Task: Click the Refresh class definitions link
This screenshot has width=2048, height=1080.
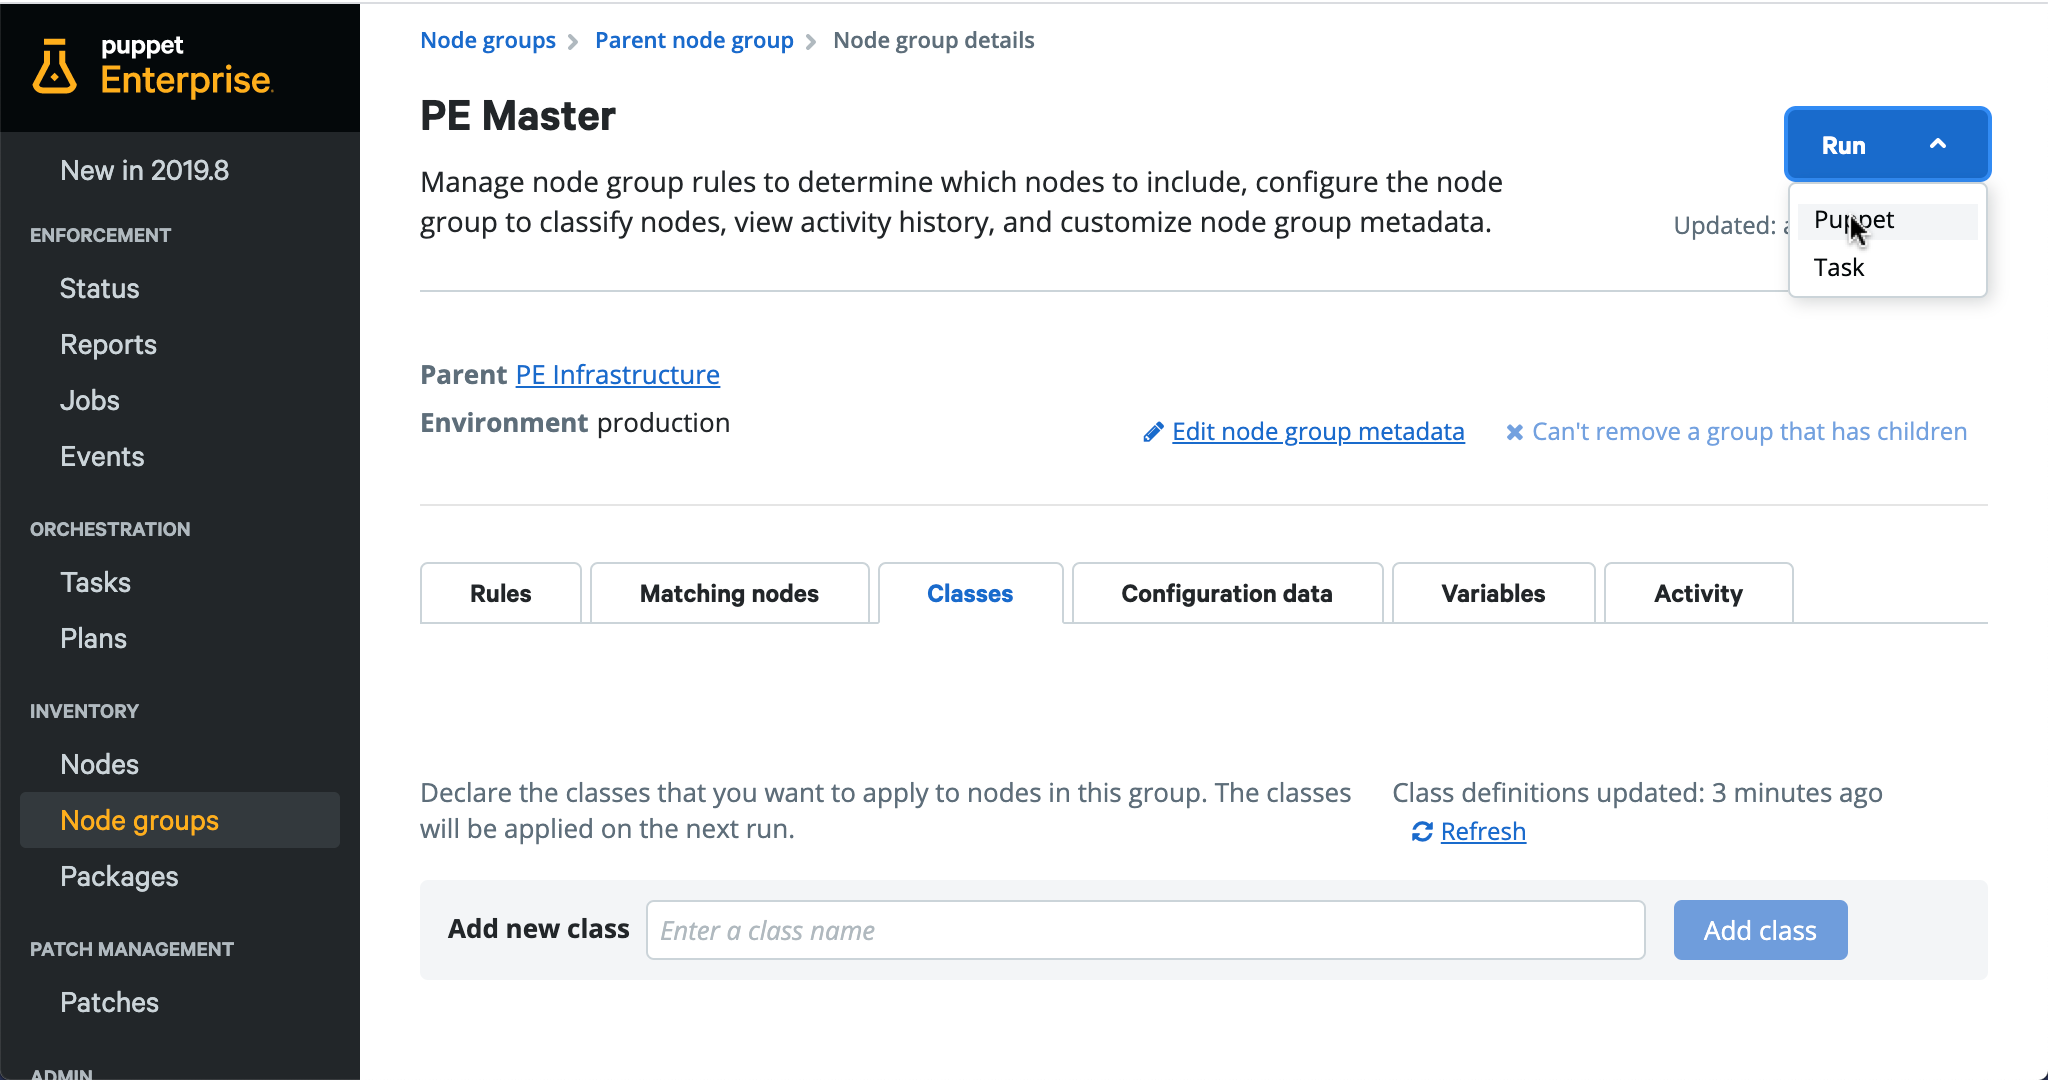Action: tap(1483, 832)
